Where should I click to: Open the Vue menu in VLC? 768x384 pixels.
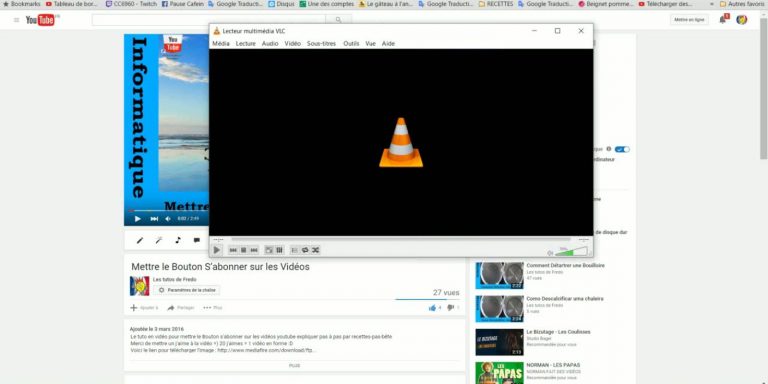pos(370,44)
